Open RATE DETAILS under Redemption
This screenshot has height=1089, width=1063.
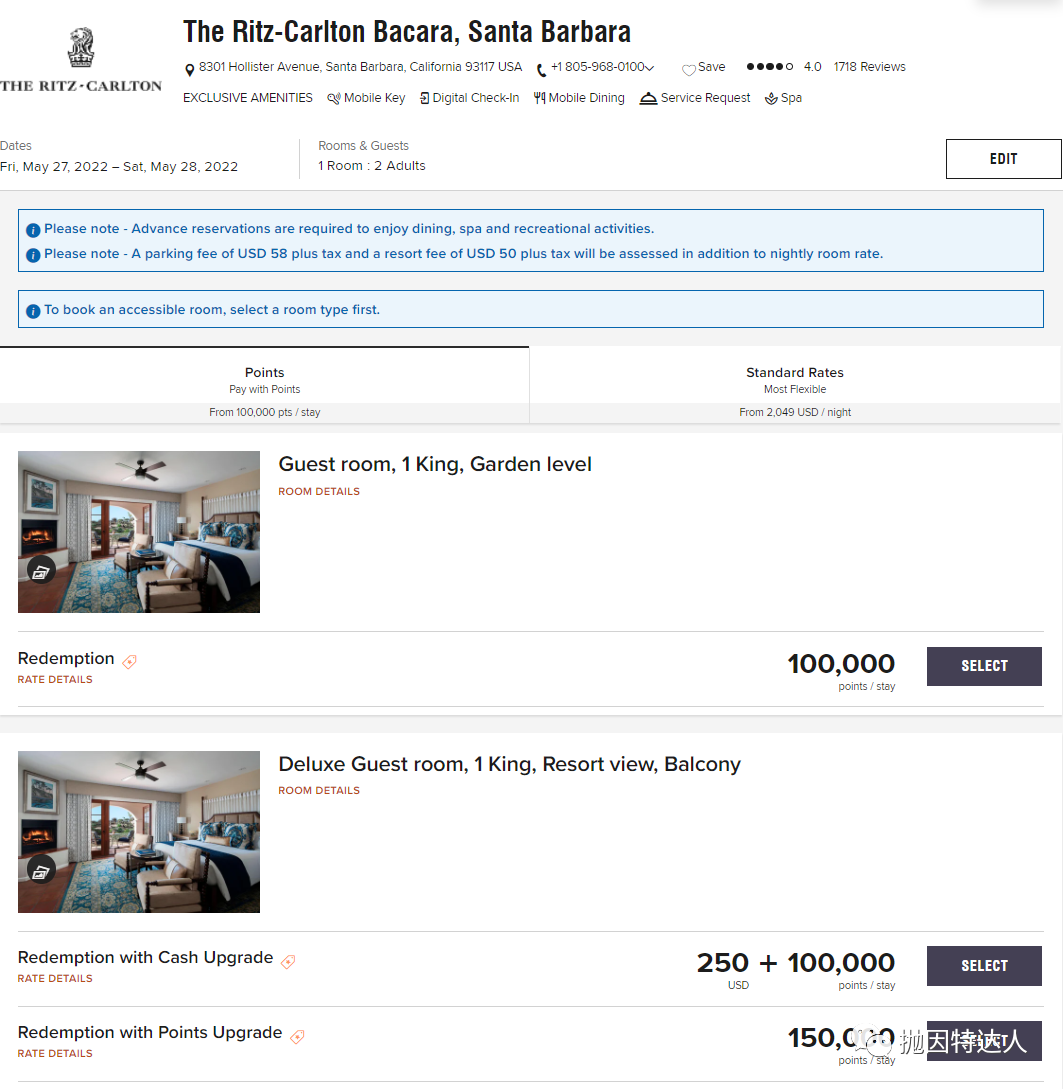click(55, 679)
